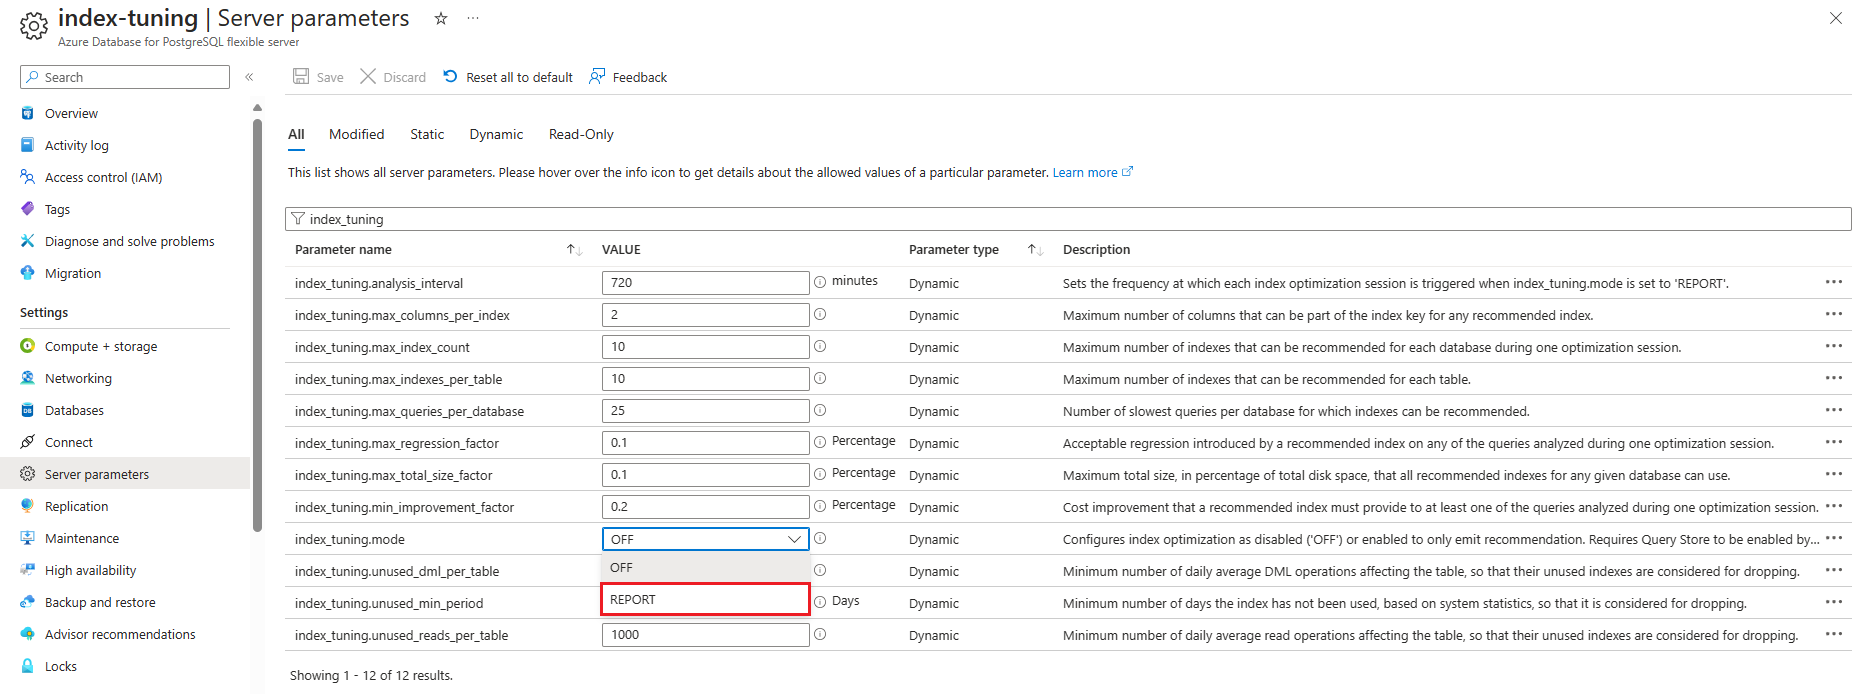Viewport: 1868px width, 694px height.
Task: Click the info icon for index_tuning.max_total_size_factor
Action: [820, 474]
